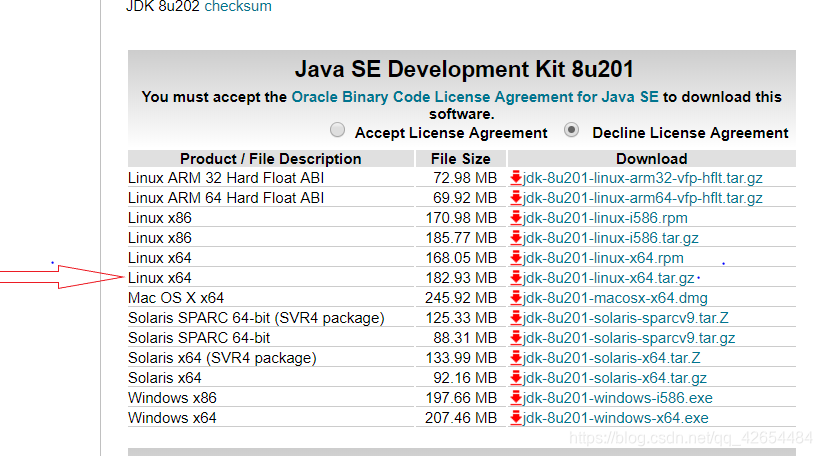Click download arrow icon for solaris-sparcv9.tar.Z
Image resolution: width=822 pixels, height=456 pixels.
coord(516,318)
